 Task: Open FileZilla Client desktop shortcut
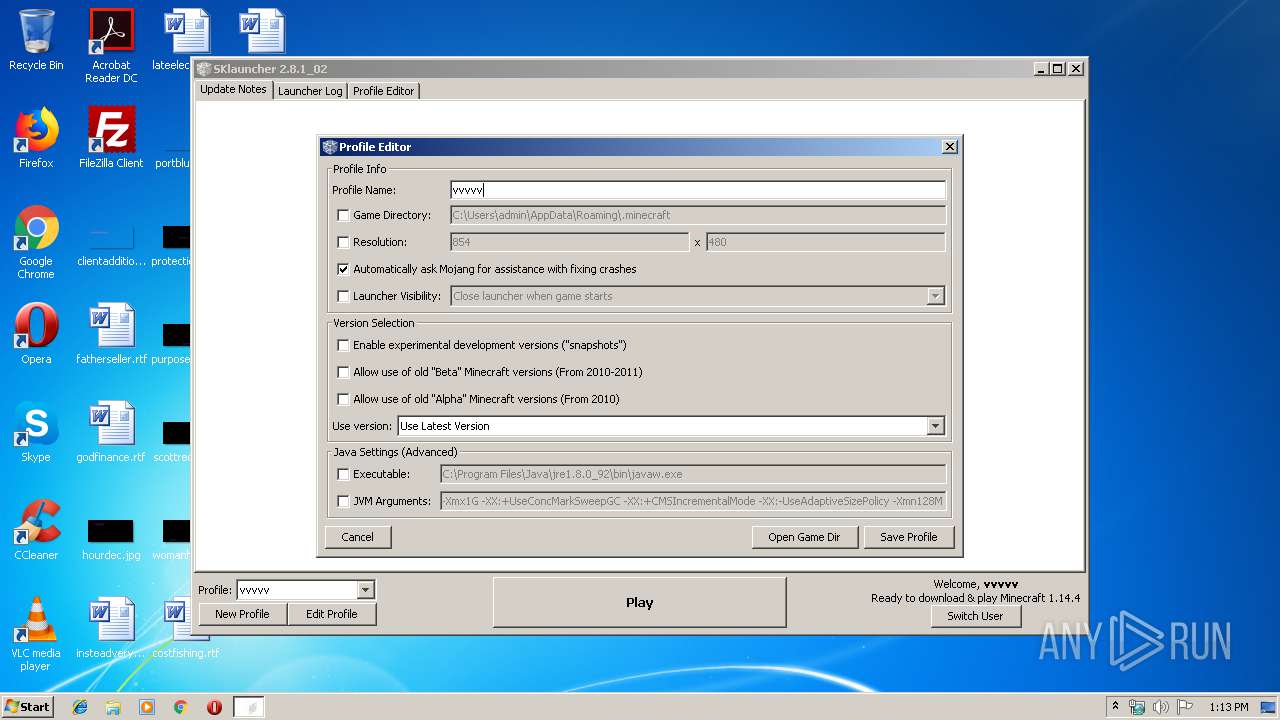pos(111,138)
